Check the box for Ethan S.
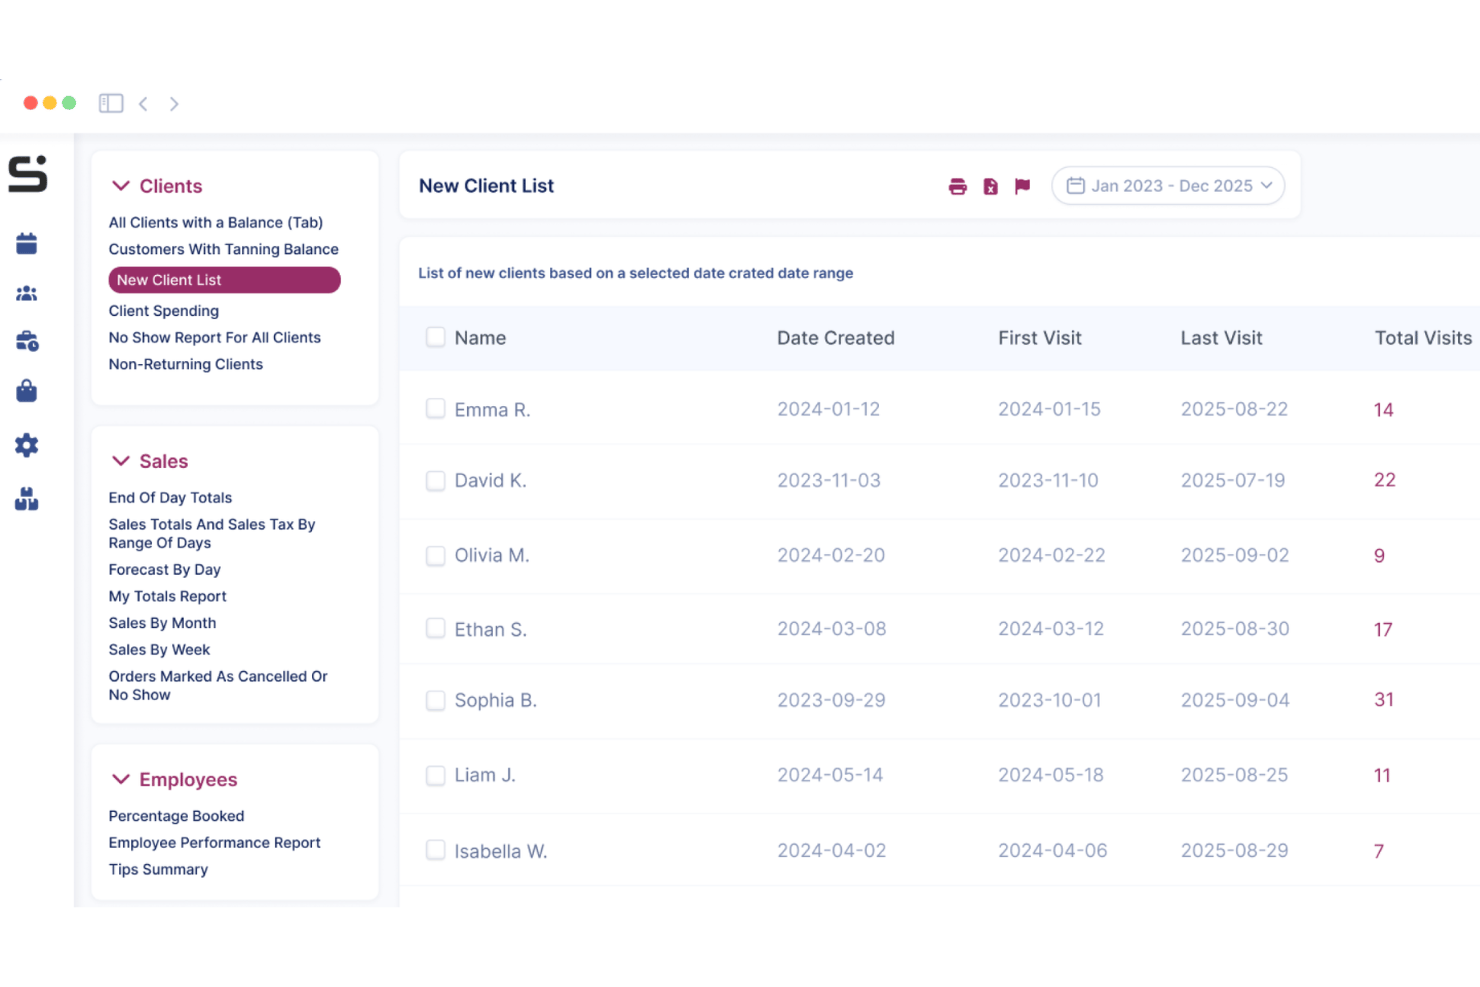Image resolution: width=1480 pixels, height=987 pixels. coord(436,628)
